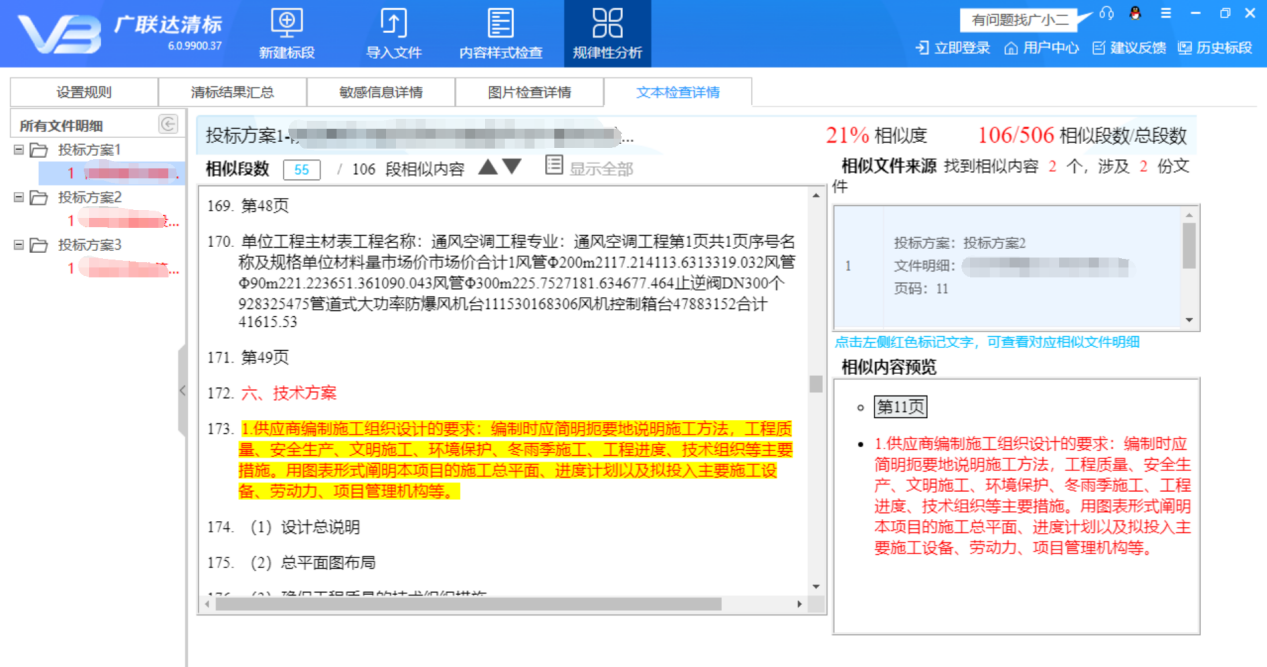The image size is (1267, 667).
Task: Open the 图片检查详情 tab
Action: tap(531, 91)
